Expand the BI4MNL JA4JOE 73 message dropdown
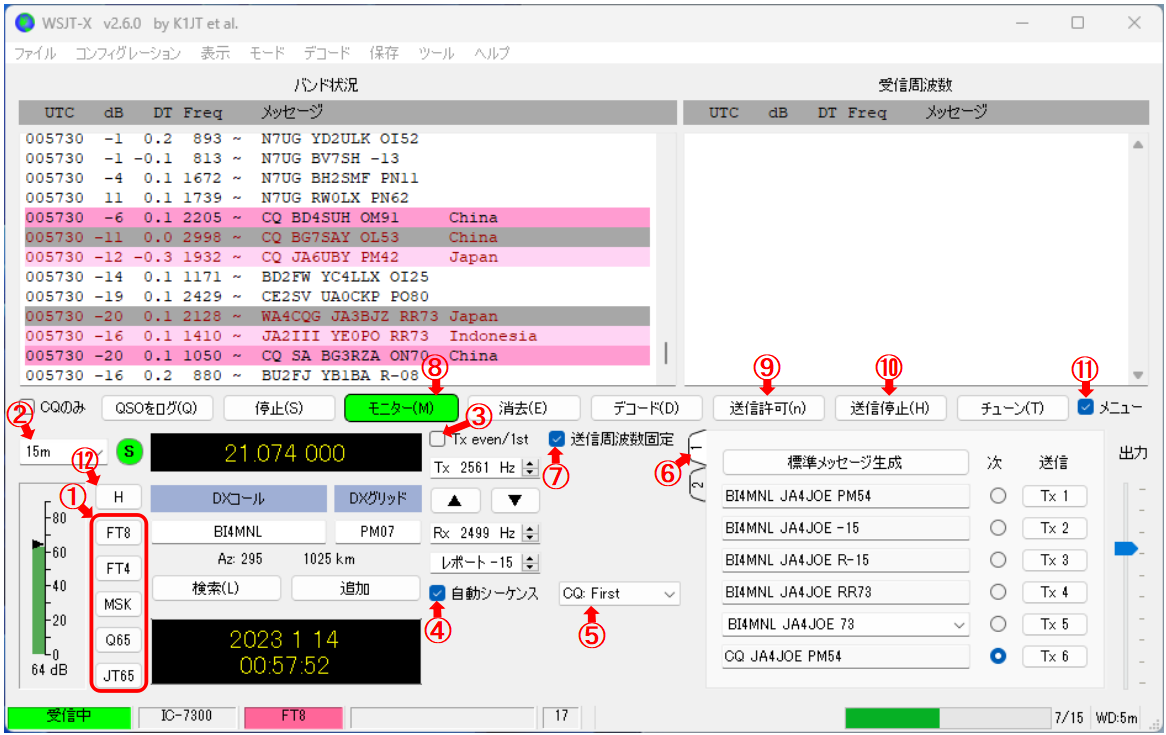Viewport: 1166px width, 735px height. point(959,625)
